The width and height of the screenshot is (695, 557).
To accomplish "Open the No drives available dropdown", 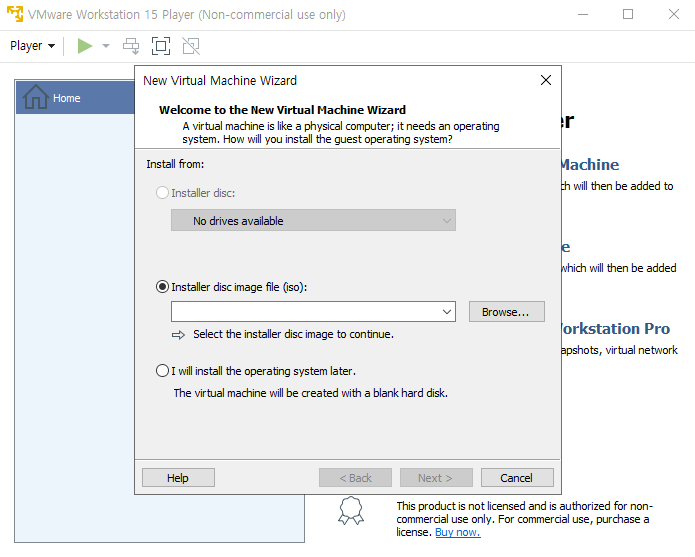I will point(313,220).
